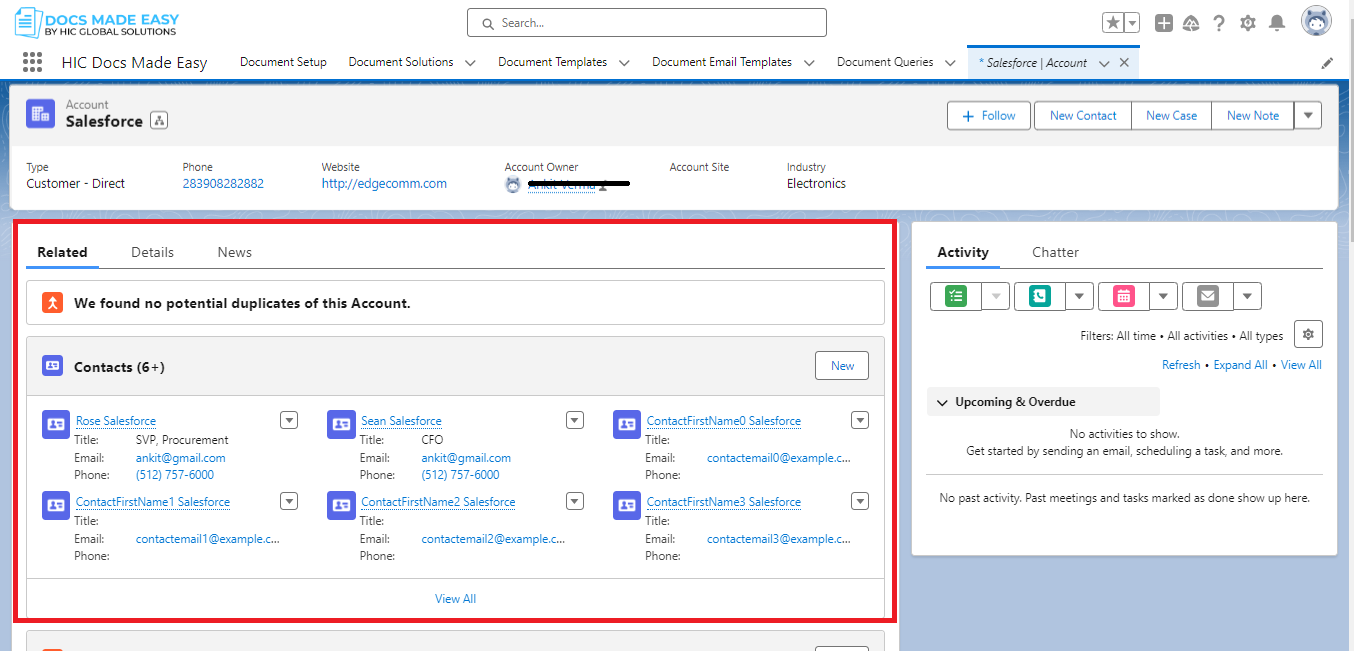
Task: Open the Trailhead guidance icon
Action: pos(1191,23)
